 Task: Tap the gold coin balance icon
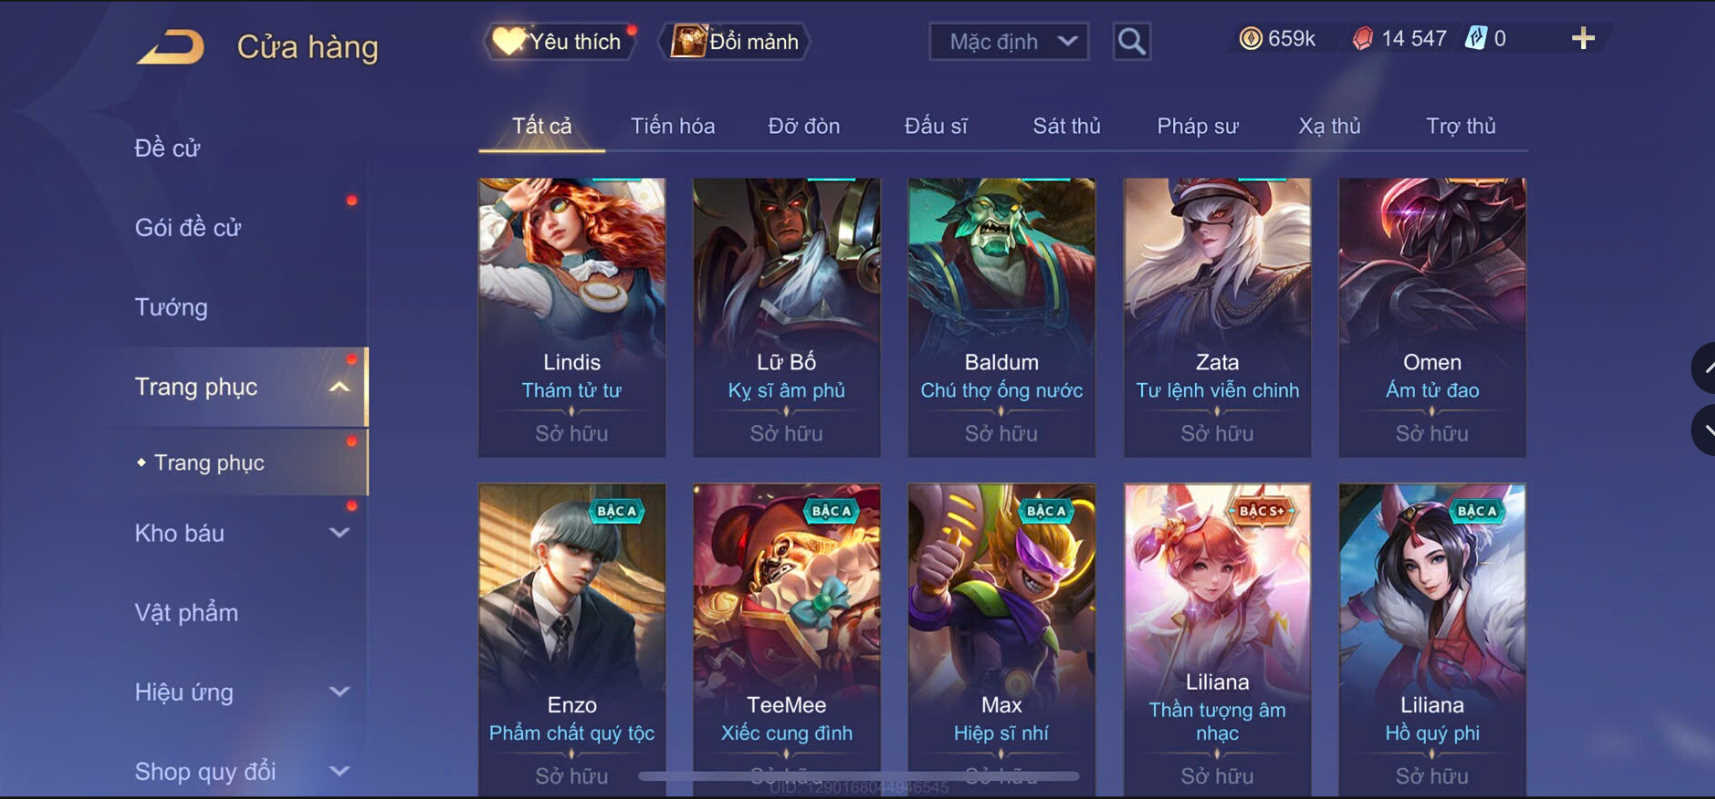coord(1250,39)
